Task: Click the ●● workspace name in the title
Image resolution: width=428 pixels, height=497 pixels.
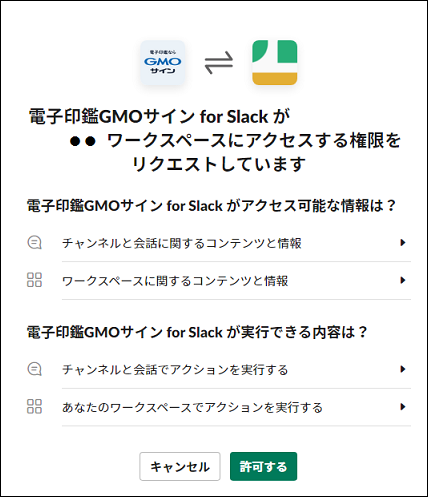Action: (x=83, y=142)
